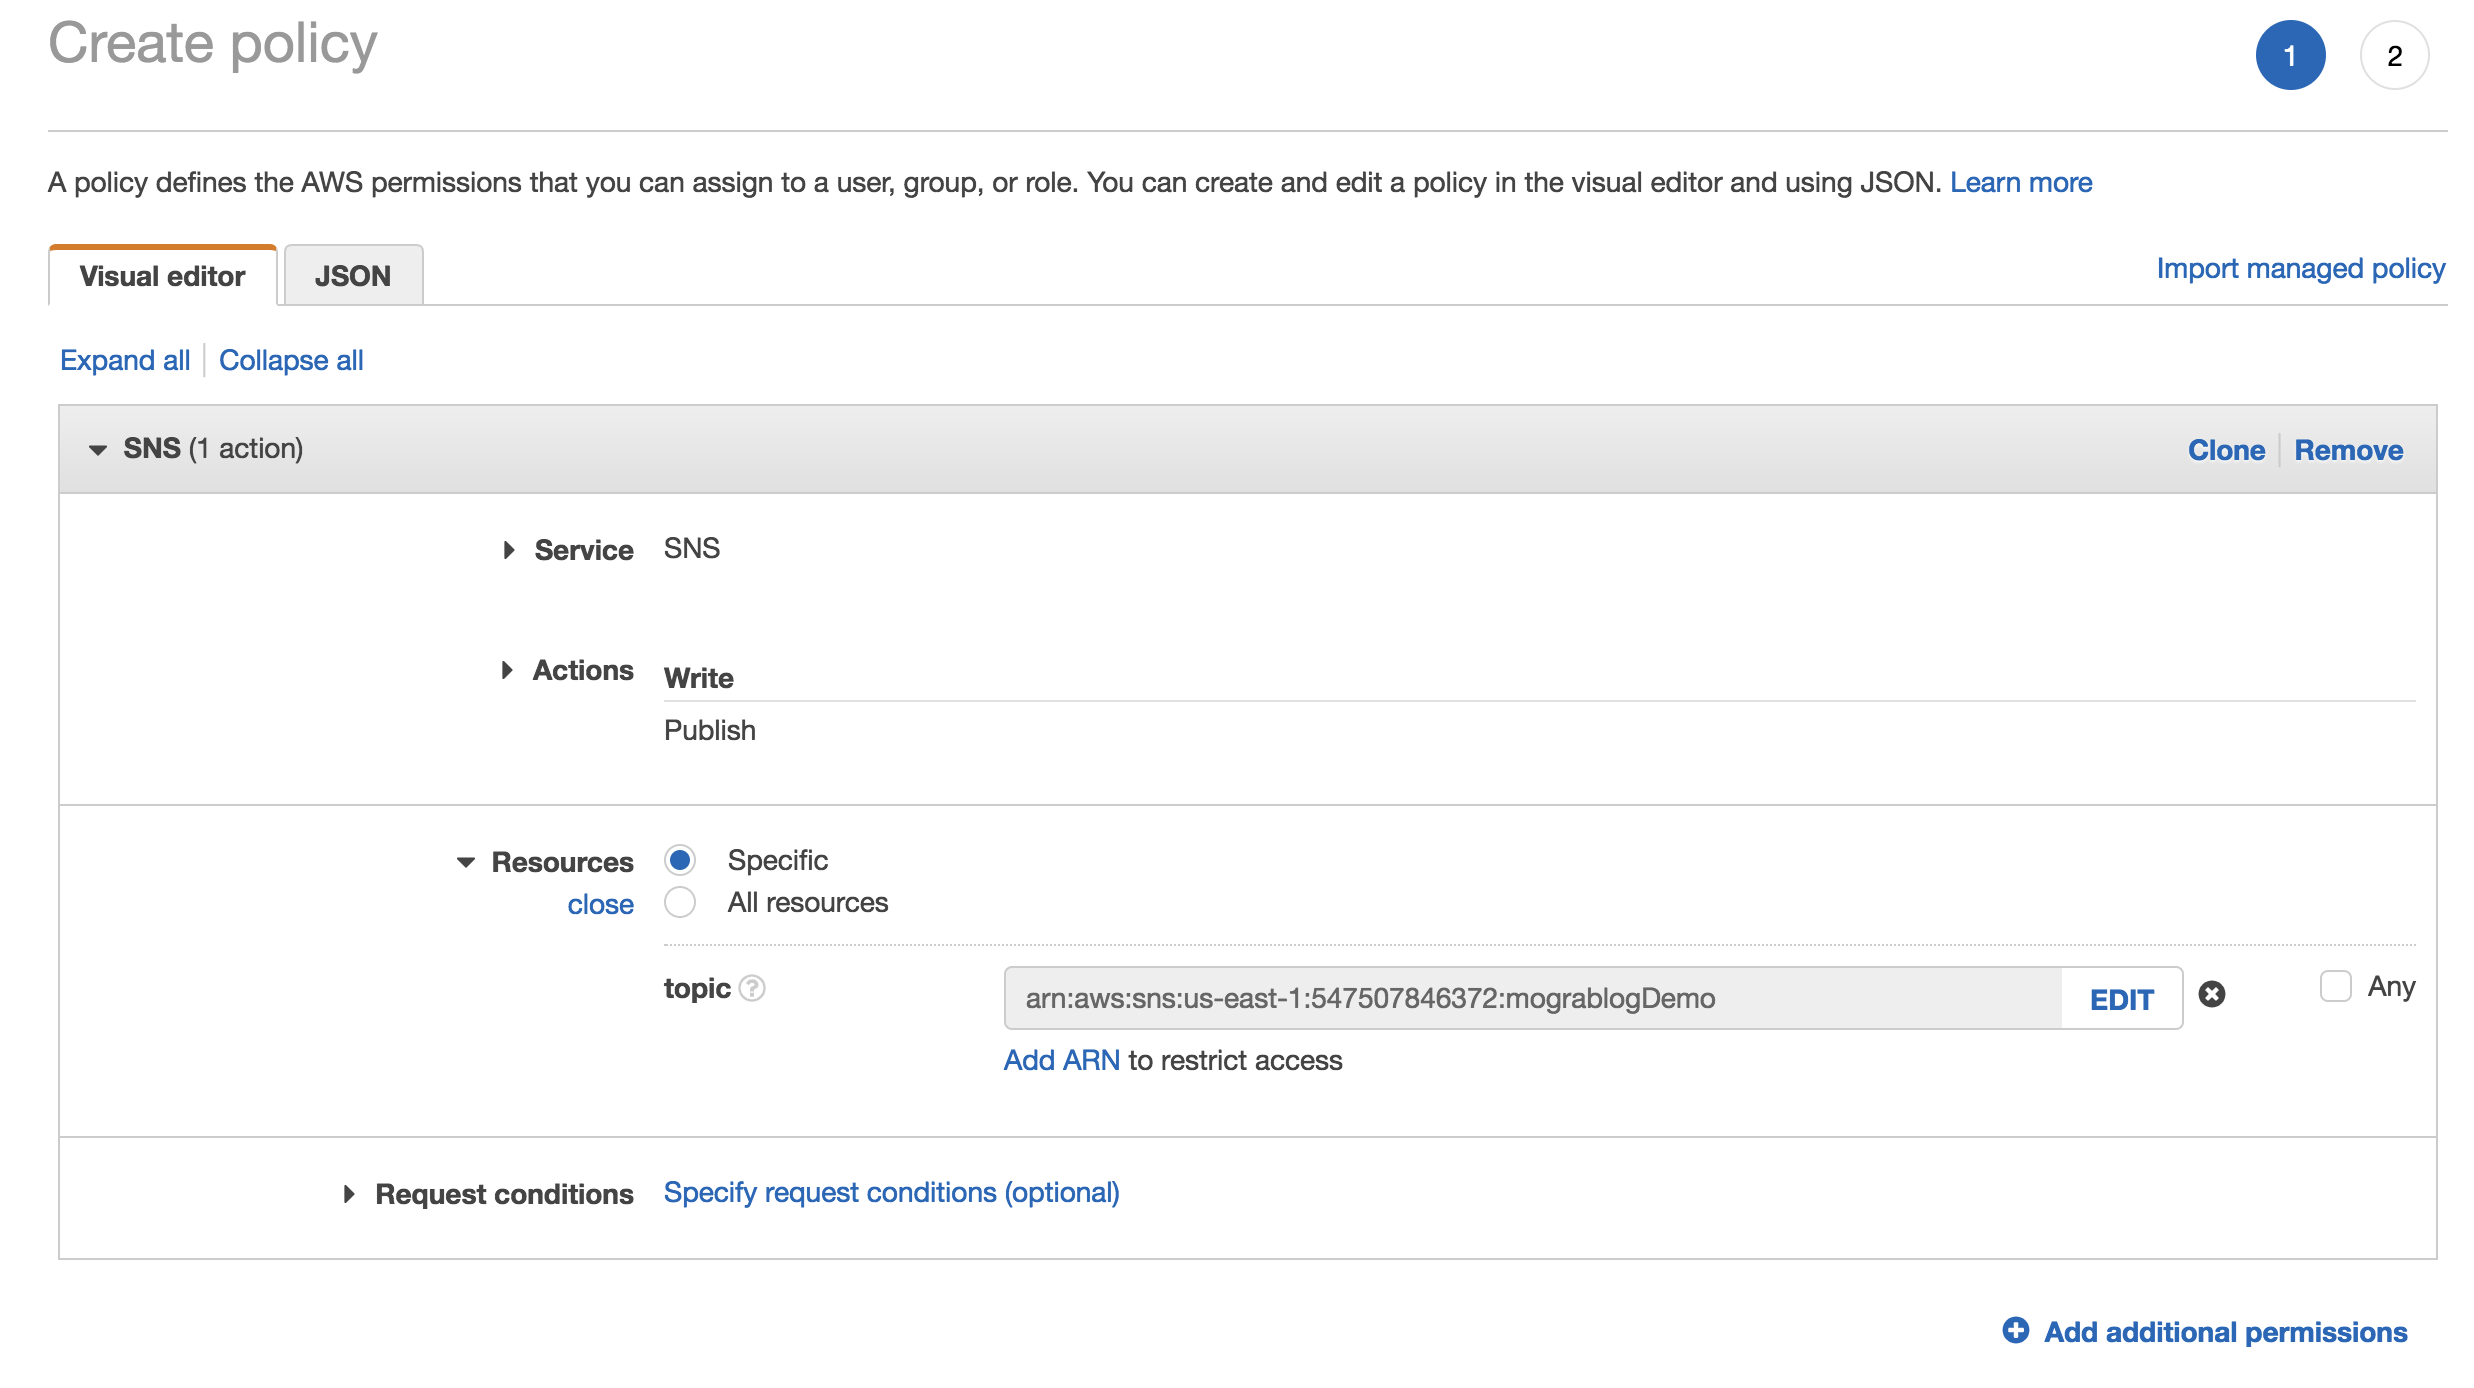Switch to the Visual editor tab
The height and width of the screenshot is (1388, 2474).
click(x=162, y=276)
